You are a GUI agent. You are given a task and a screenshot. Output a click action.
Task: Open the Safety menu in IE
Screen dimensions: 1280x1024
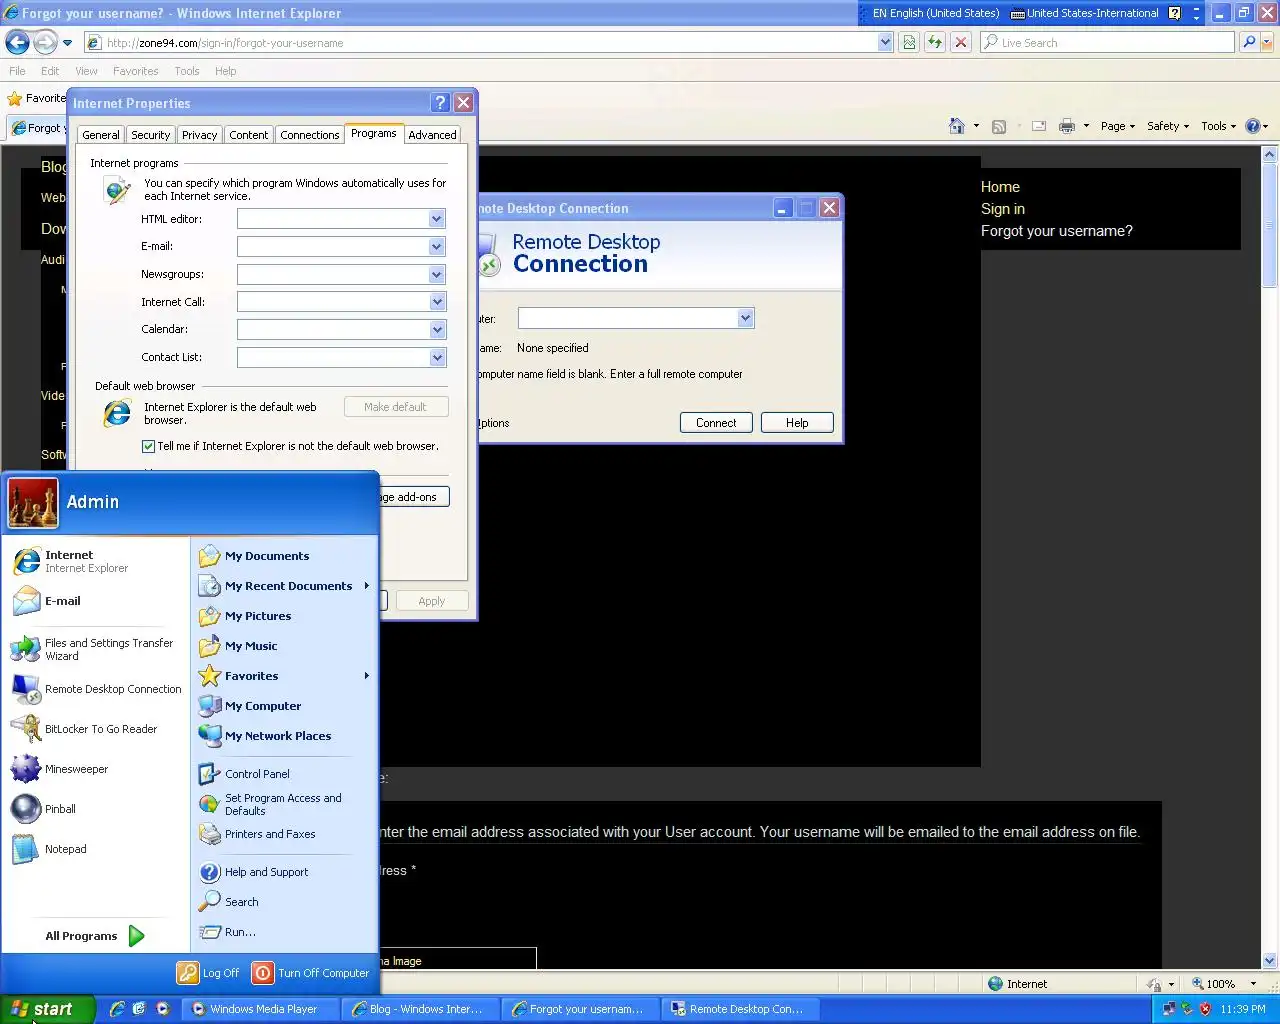(1168, 126)
